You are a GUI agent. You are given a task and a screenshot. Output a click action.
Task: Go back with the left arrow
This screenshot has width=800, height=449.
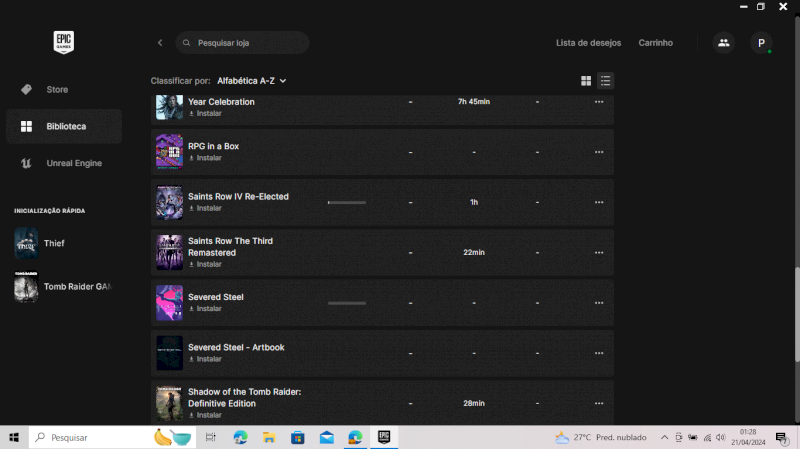(x=160, y=43)
